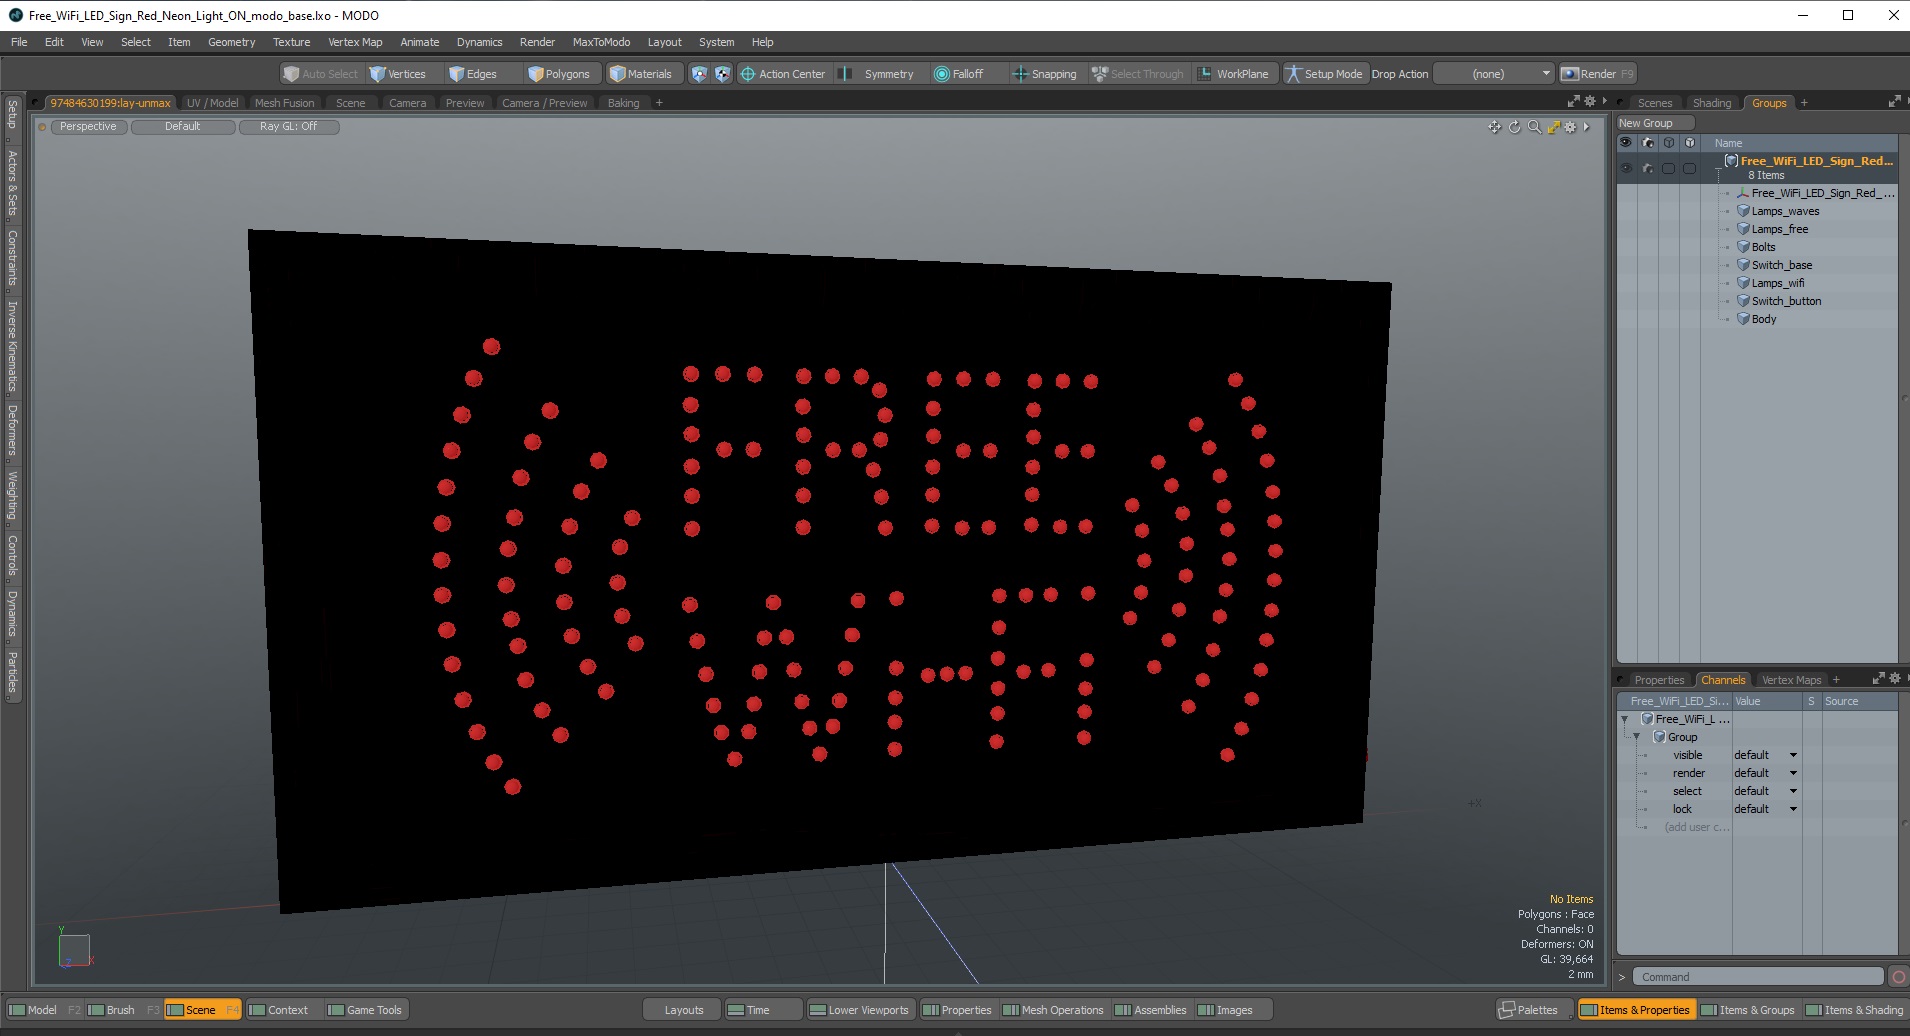Click the Command input field
This screenshot has width=1910, height=1036.
tap(1757, 977)
